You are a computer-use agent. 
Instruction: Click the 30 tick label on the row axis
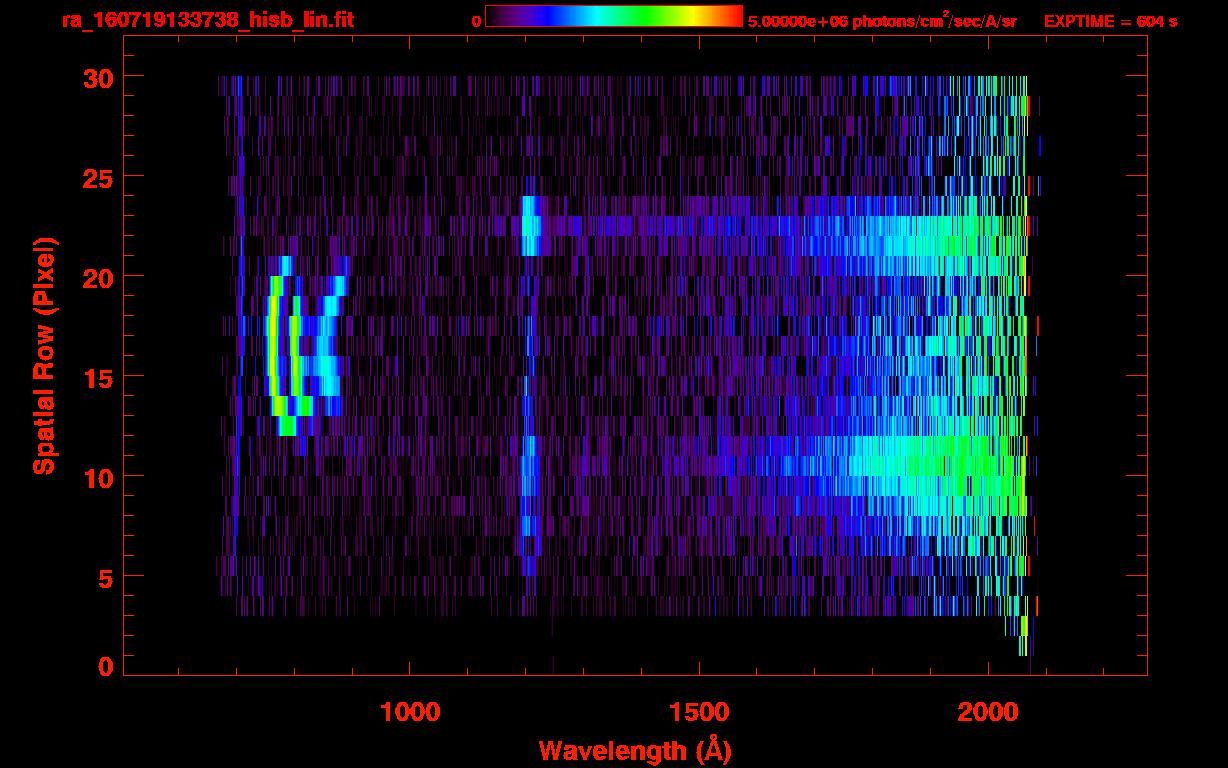coord(96,77)
